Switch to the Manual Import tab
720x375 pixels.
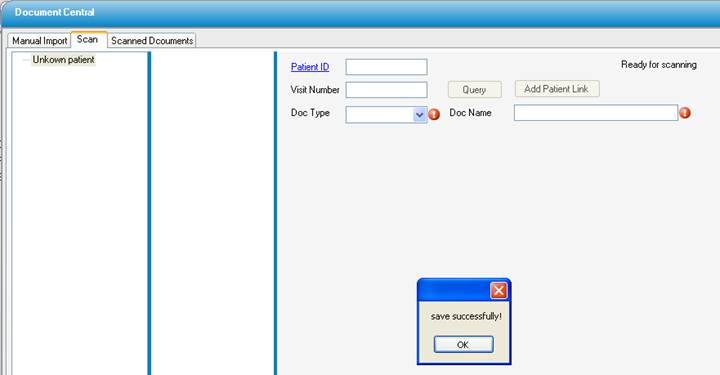click(x=39, y=40)
